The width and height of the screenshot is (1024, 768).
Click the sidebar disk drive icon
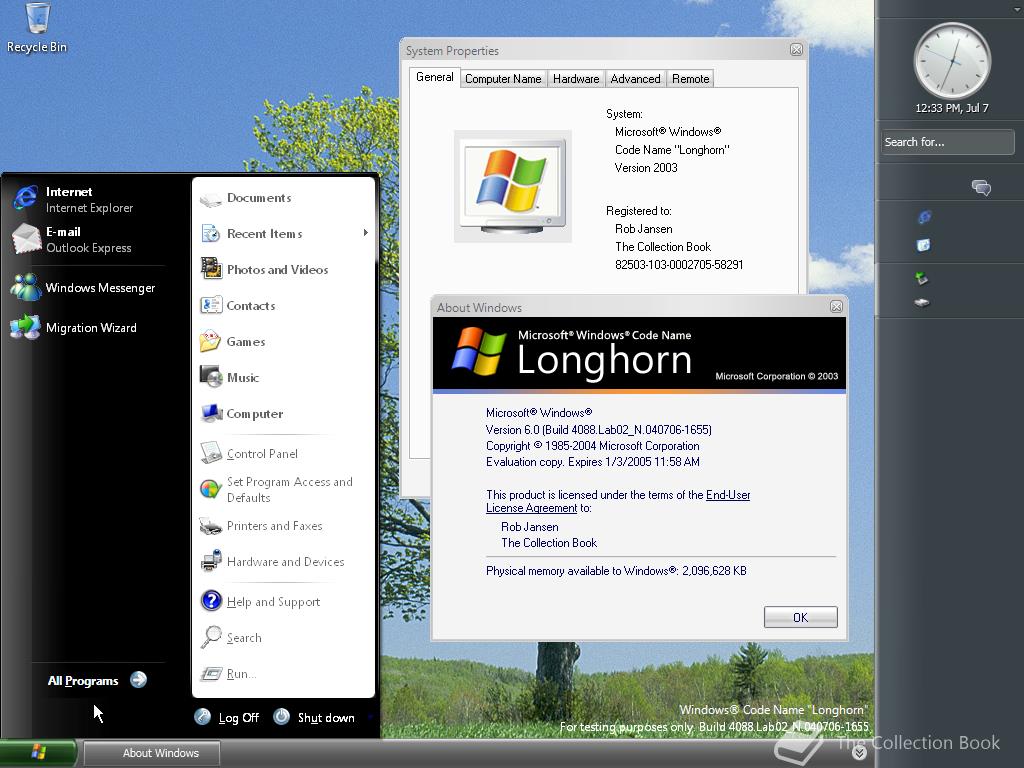(x=921, y=302)
